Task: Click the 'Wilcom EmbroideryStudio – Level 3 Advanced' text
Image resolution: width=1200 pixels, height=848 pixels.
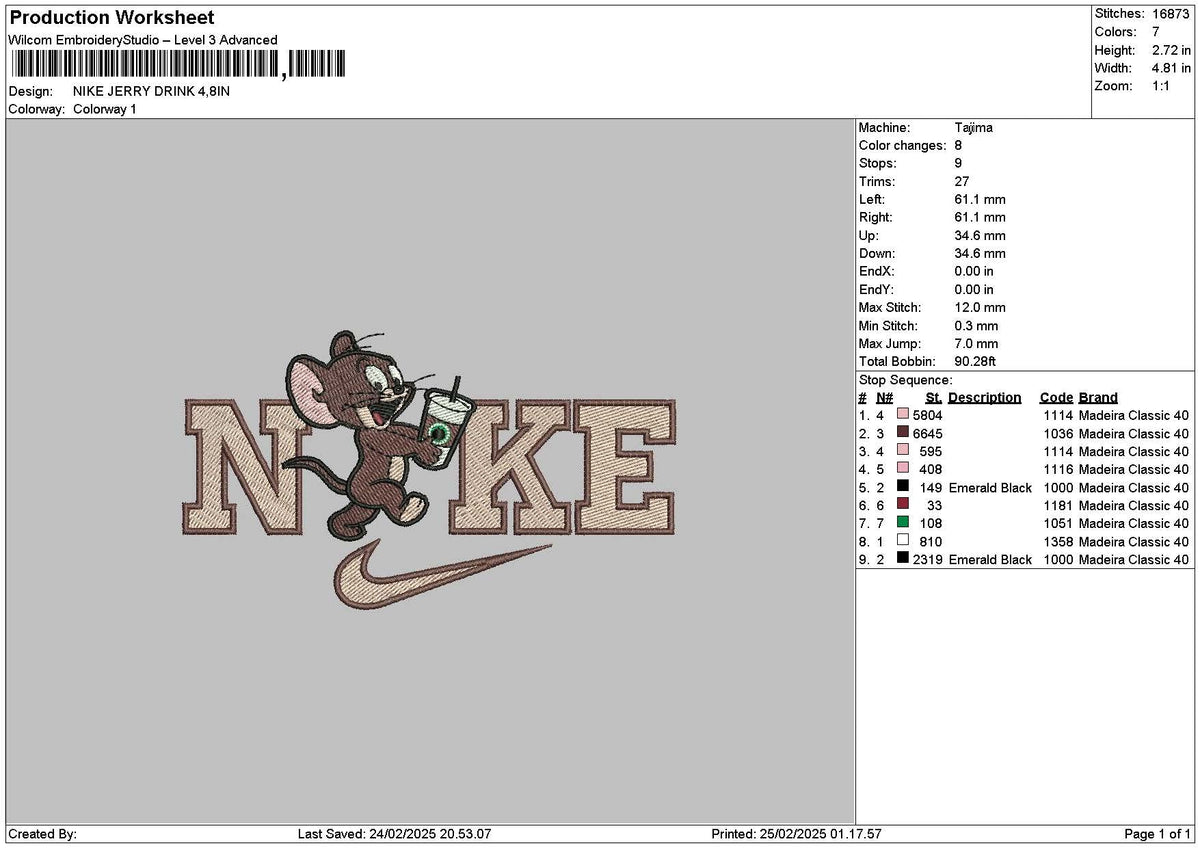Action: 142,40
